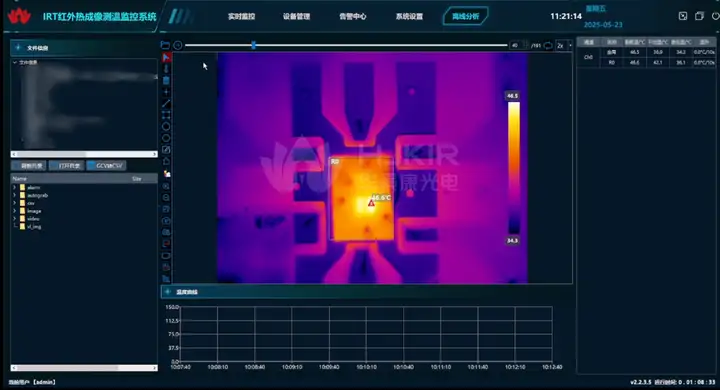Click the monitor screen icon in the side toolbar
This screenshot has height=390, width=720.
click(x=166, y=256)
